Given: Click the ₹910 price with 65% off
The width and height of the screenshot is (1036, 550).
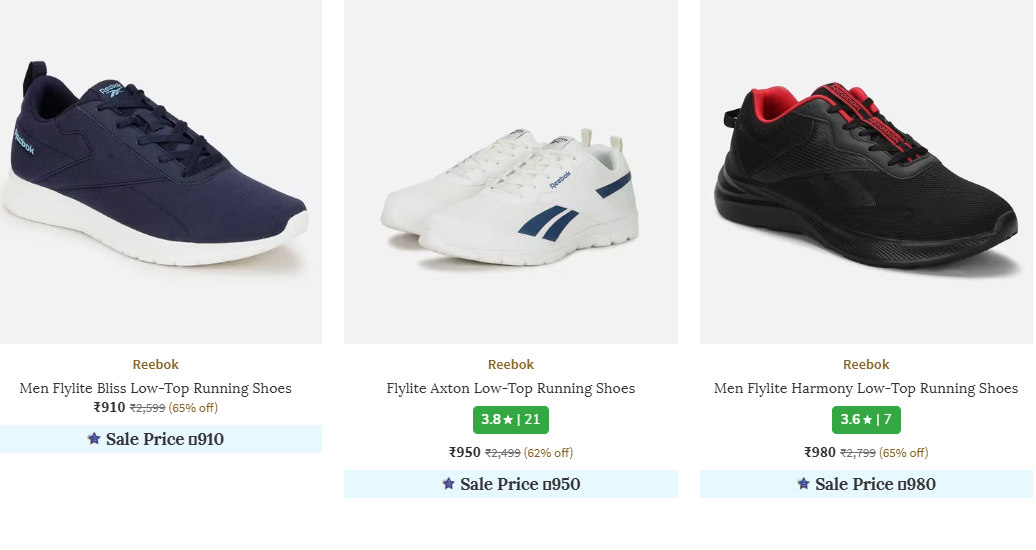Looking at the screenshot, I should [110, 407].
